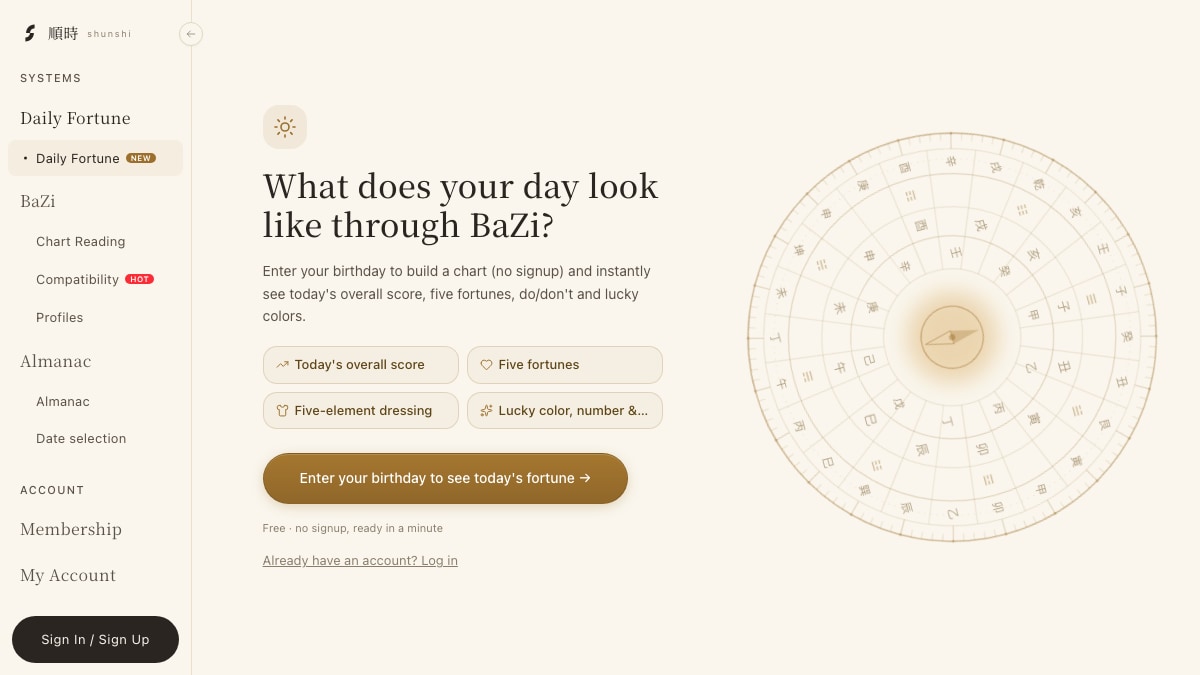Viewport: 1200px width, 675px height.
Task: Expand the Almanac section heading
Action: coord(56,361)
